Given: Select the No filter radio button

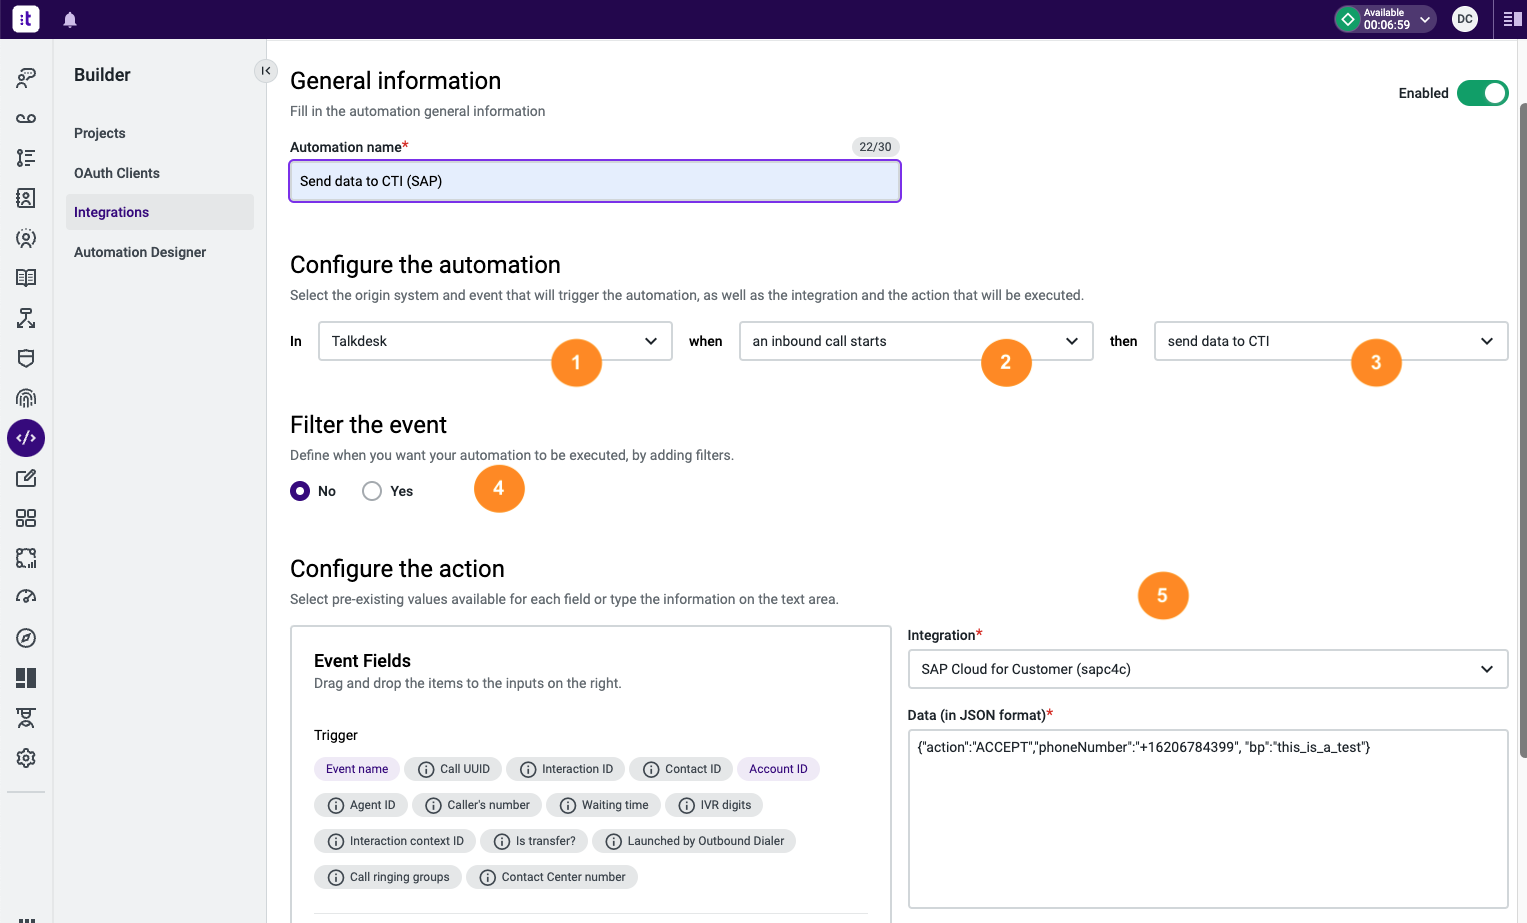Looking at the screenshot, I should pos(300,491).
